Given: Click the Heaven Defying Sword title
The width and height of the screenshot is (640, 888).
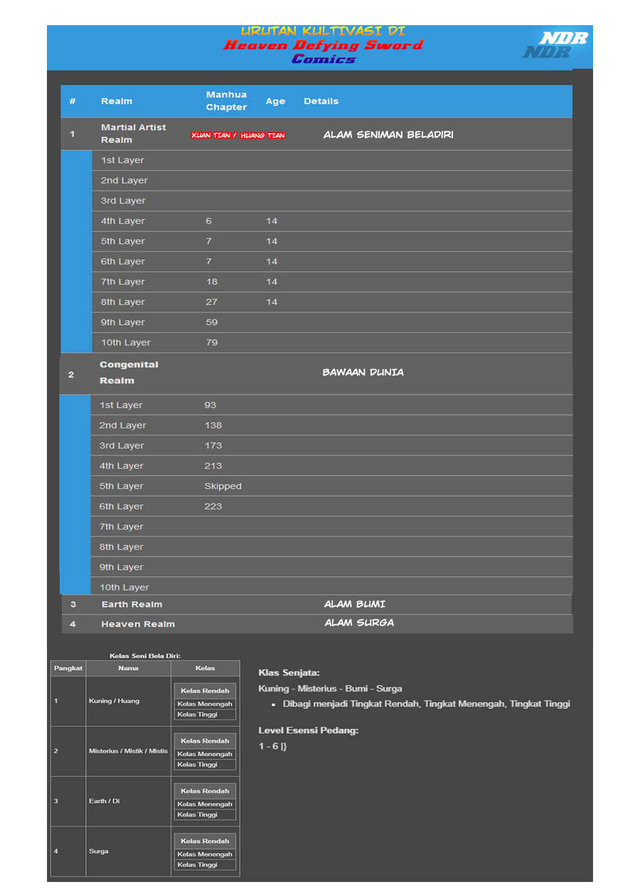Looking at the screenshot, I should [x=322, y=45].
